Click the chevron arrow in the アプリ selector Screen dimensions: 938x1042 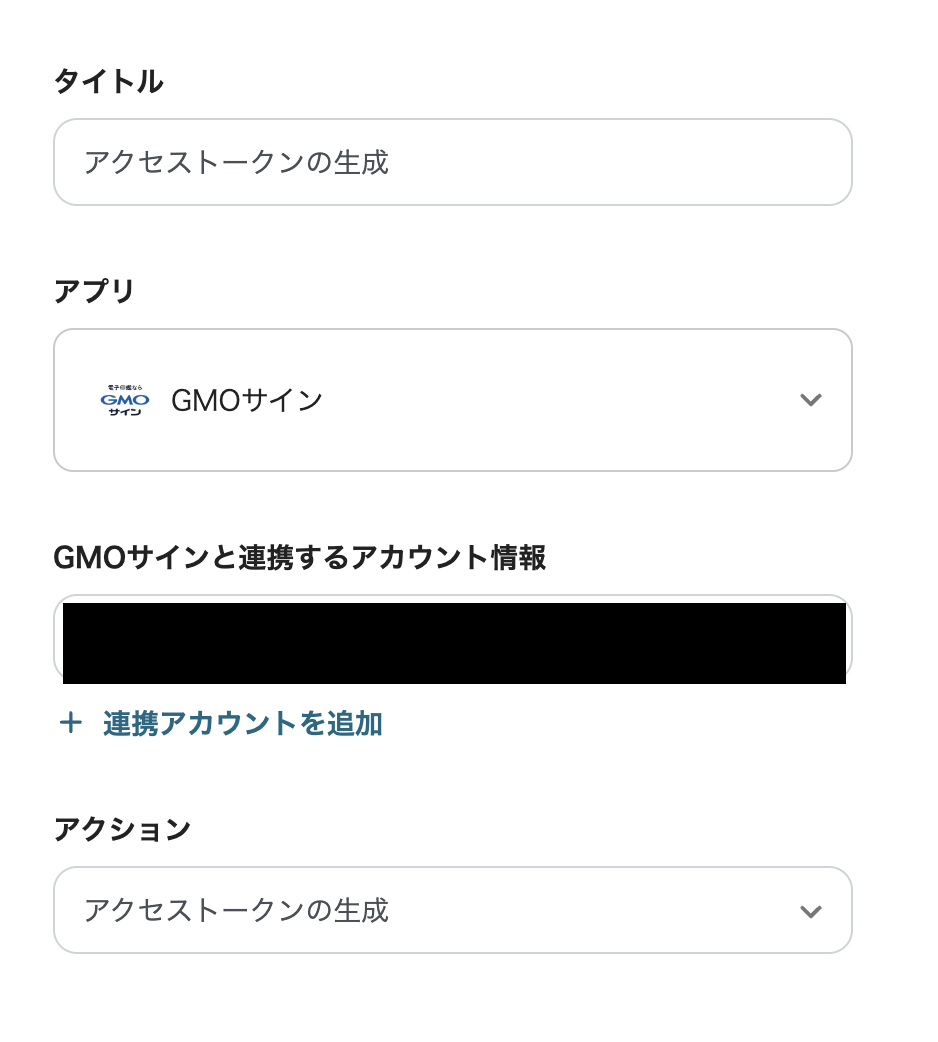(810, 400)
